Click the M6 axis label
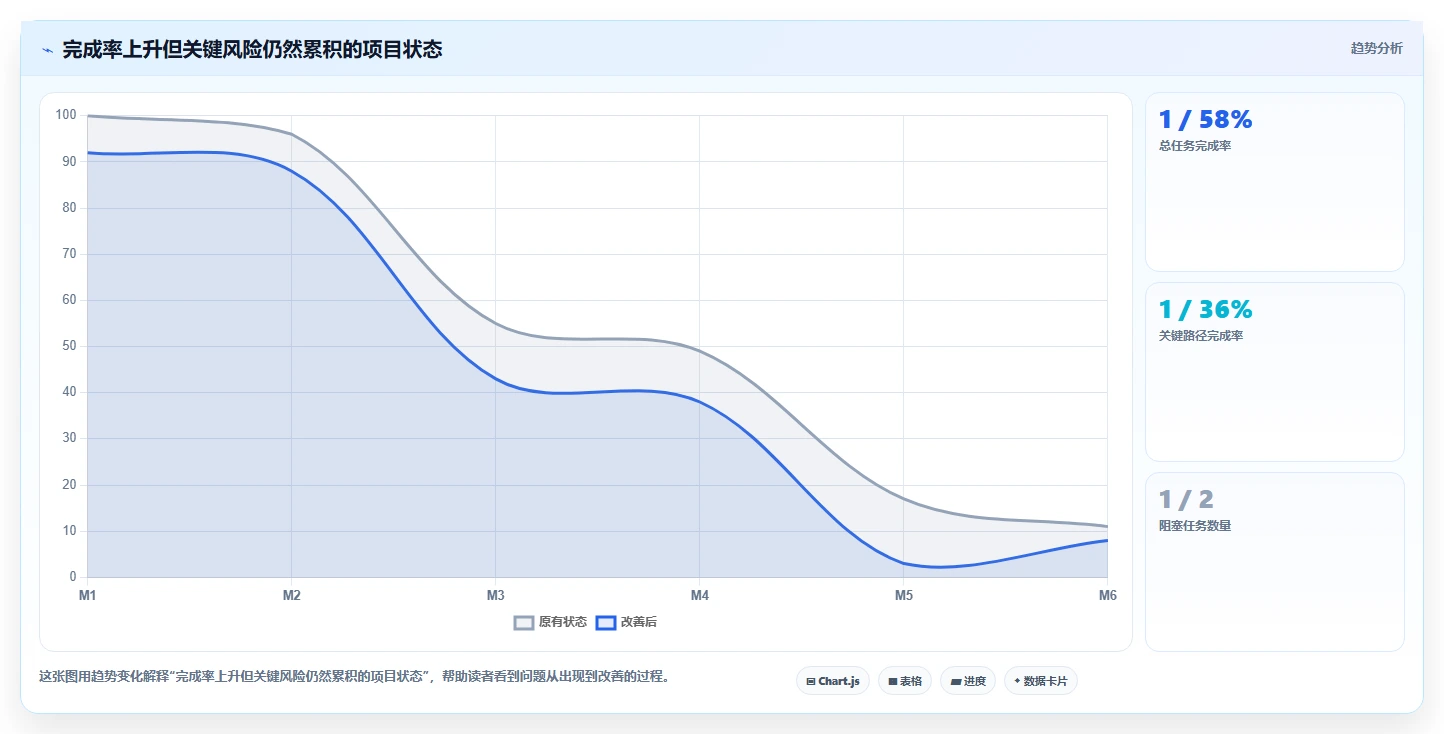 pos(1108,596)
